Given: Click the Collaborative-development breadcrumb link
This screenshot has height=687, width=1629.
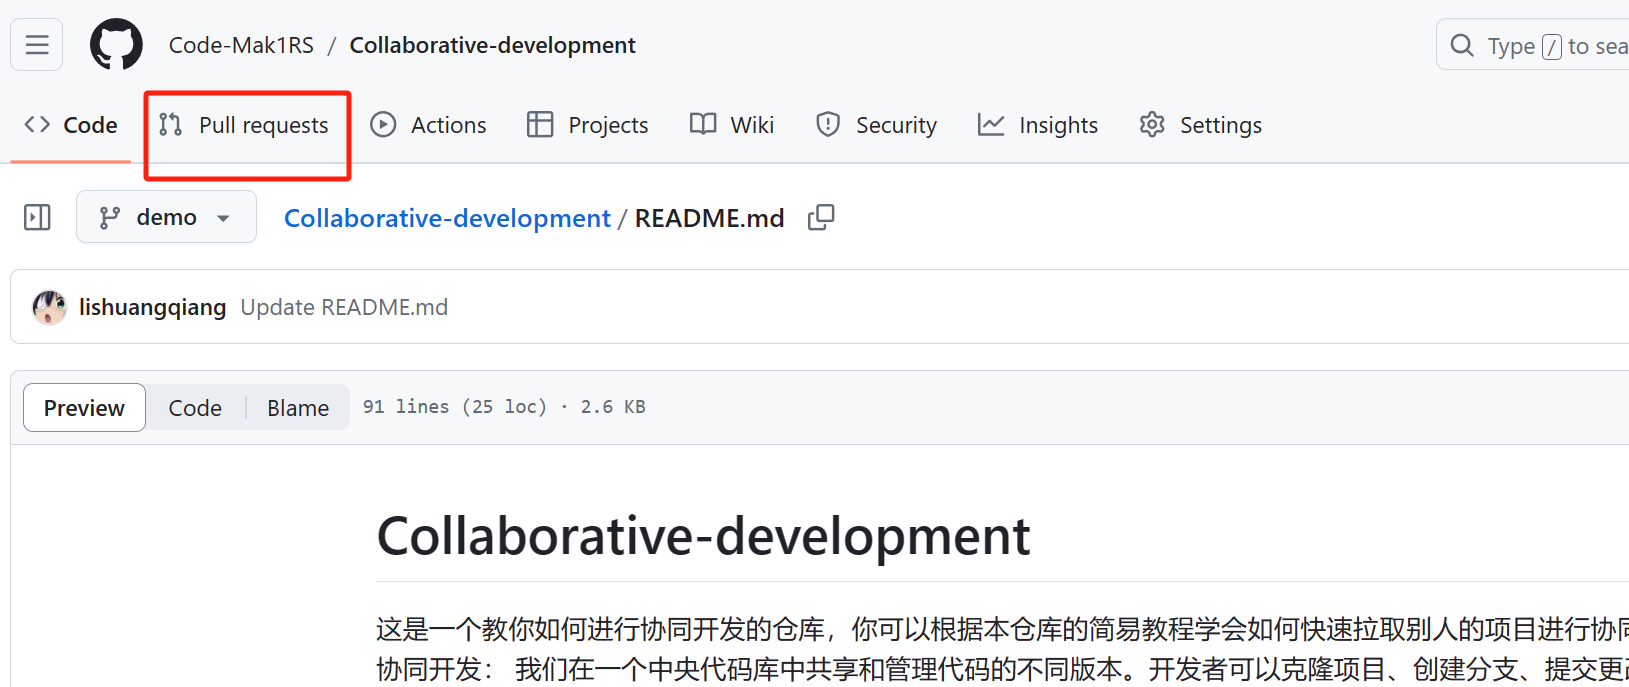Looking at the screenshot, I should point(447,218).
